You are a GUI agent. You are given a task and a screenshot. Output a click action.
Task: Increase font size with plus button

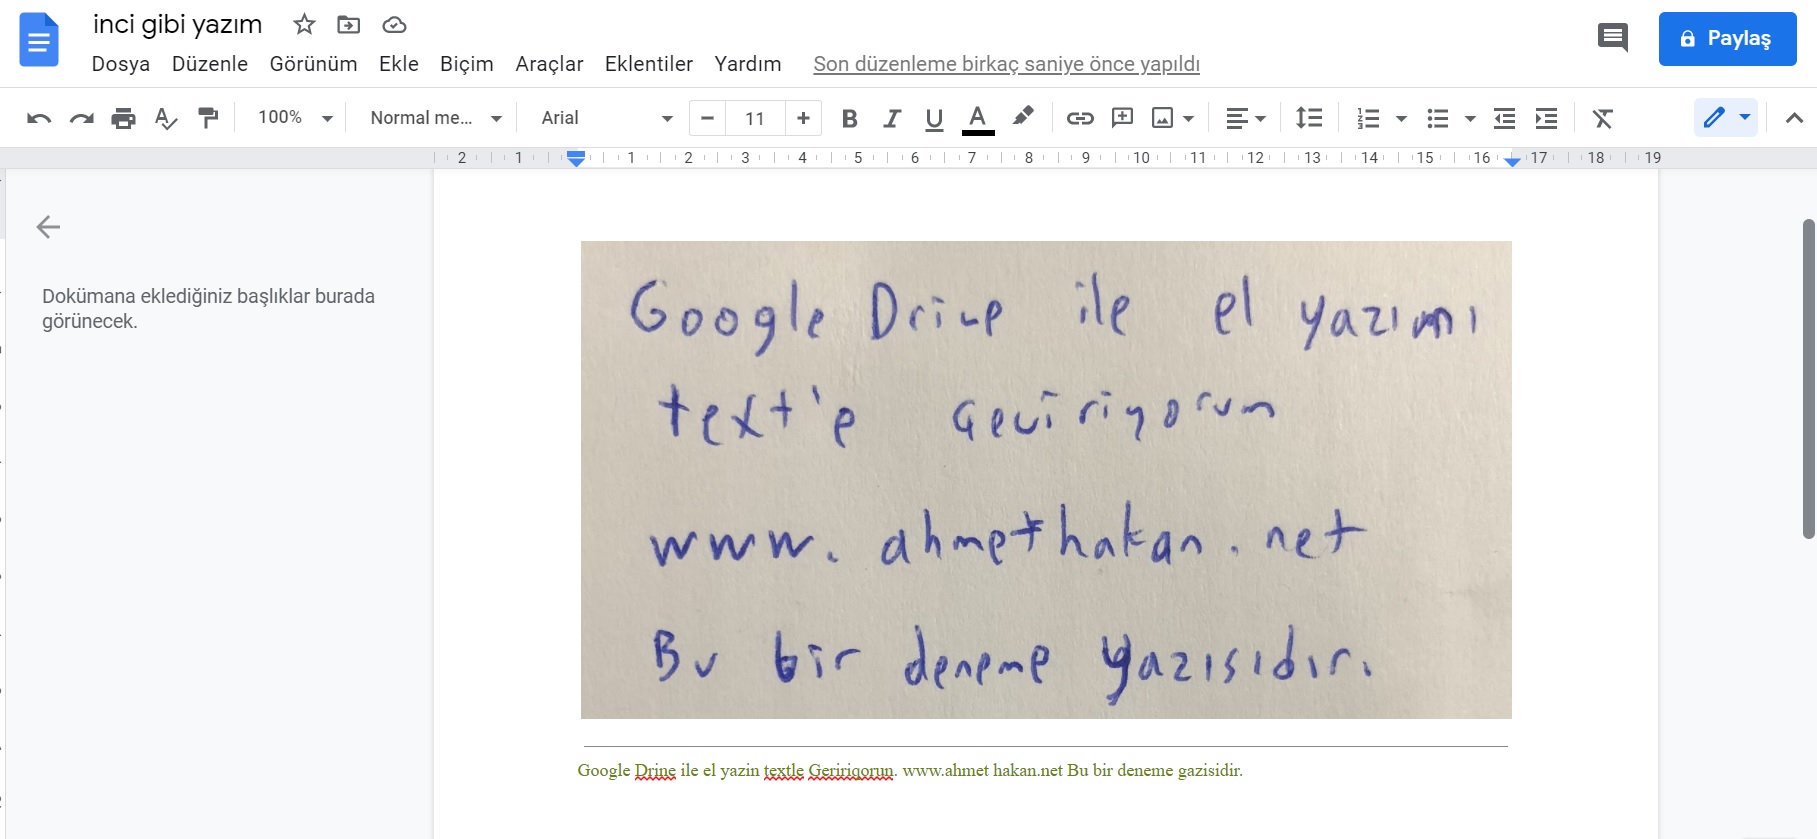803,118
